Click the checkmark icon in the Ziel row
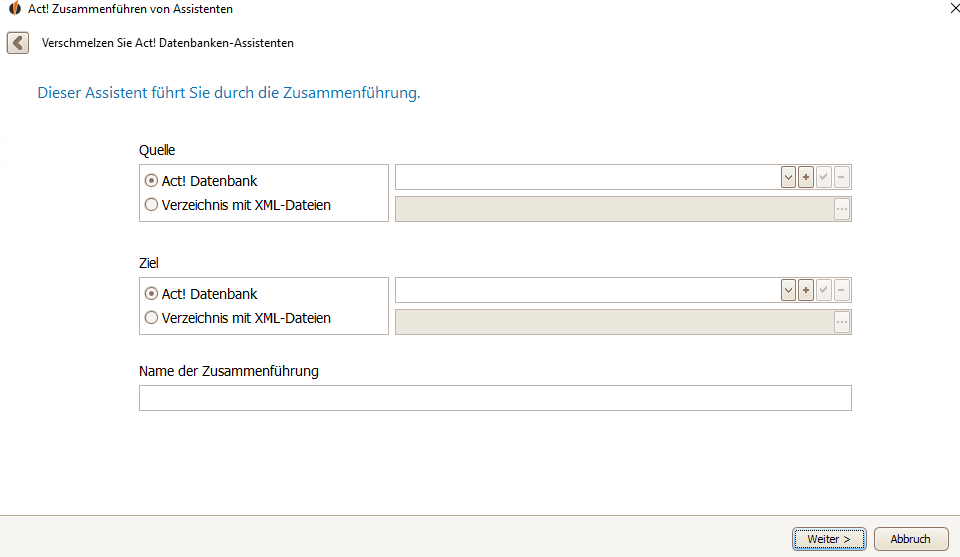 [824, 290]
